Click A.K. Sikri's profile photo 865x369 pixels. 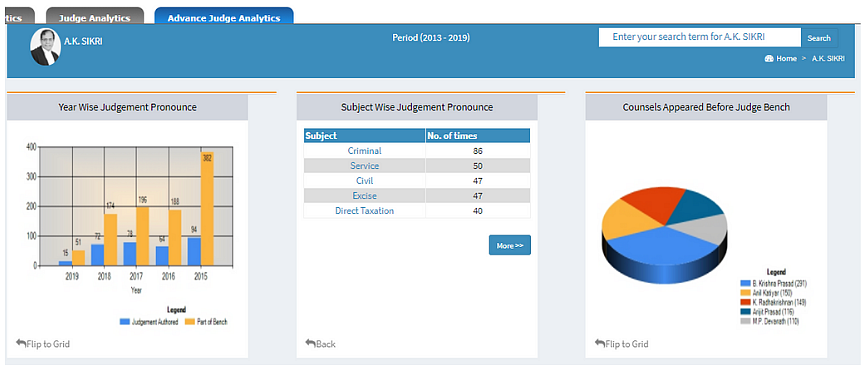[x=45, y=47]
